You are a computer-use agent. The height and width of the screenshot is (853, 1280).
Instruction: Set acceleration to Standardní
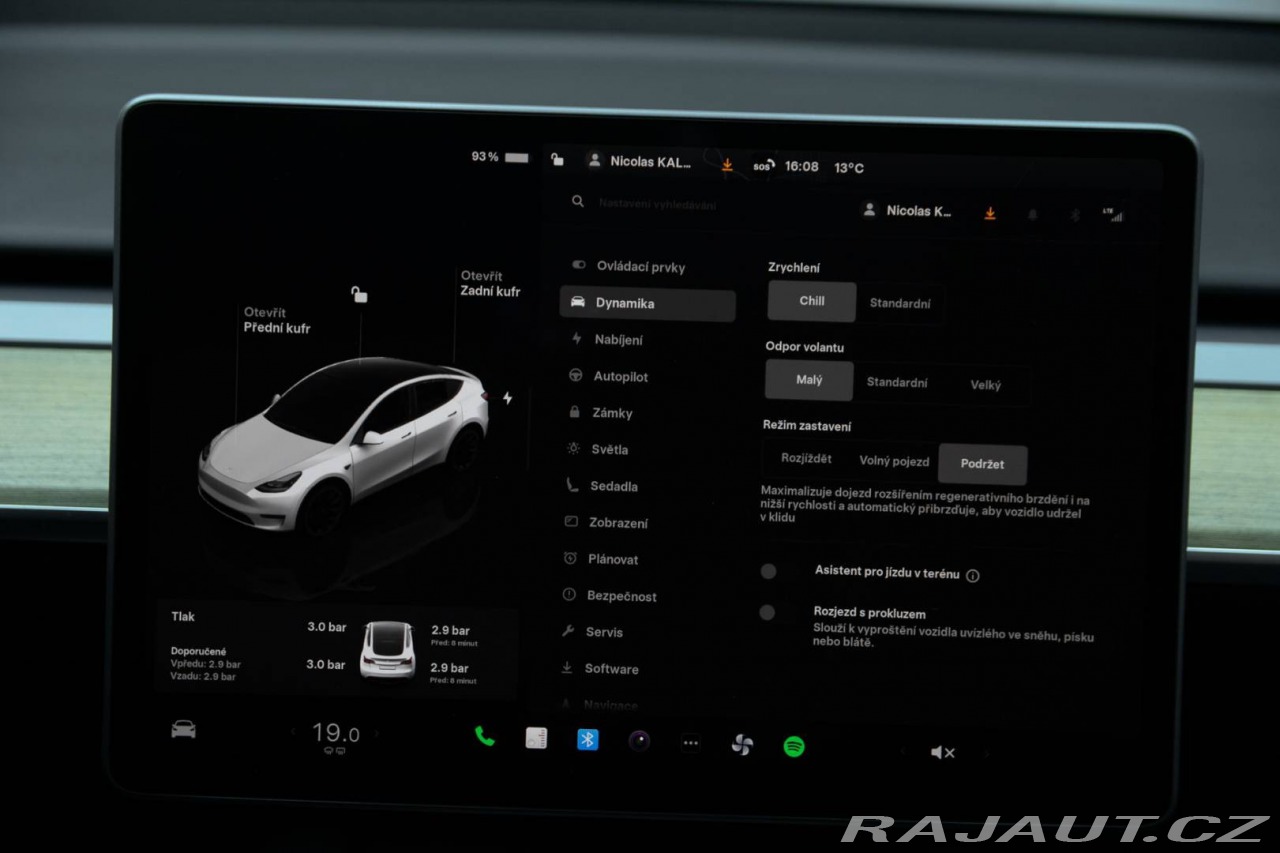click(x=899, y=303)
